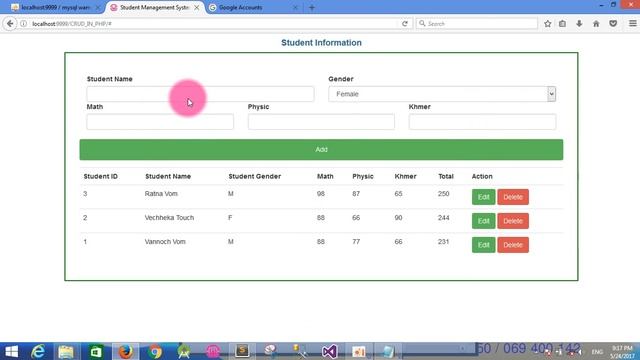Open Google Chrome from the taskbar
The width and height of the screenshot is (640, 360).
155,351
